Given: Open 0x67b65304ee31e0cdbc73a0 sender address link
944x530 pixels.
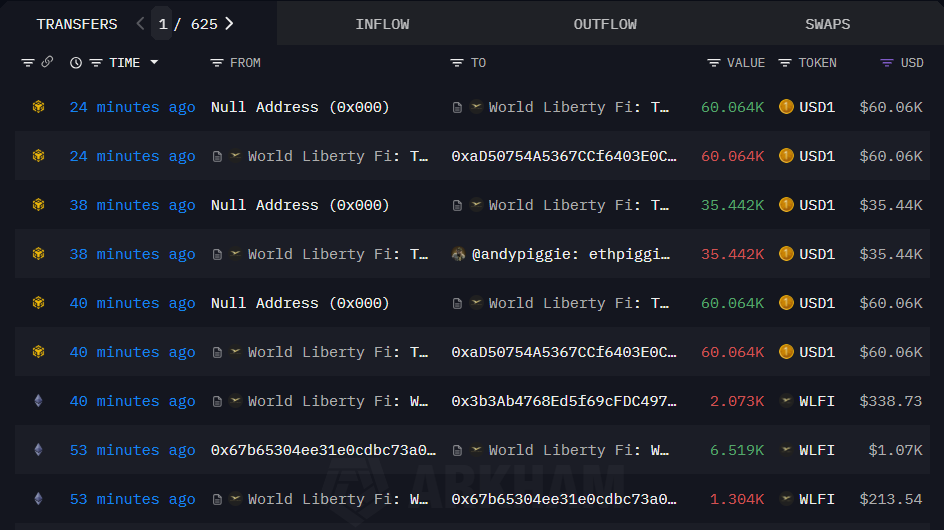Looking at the screenshot, I should click(x=323, y=450).
